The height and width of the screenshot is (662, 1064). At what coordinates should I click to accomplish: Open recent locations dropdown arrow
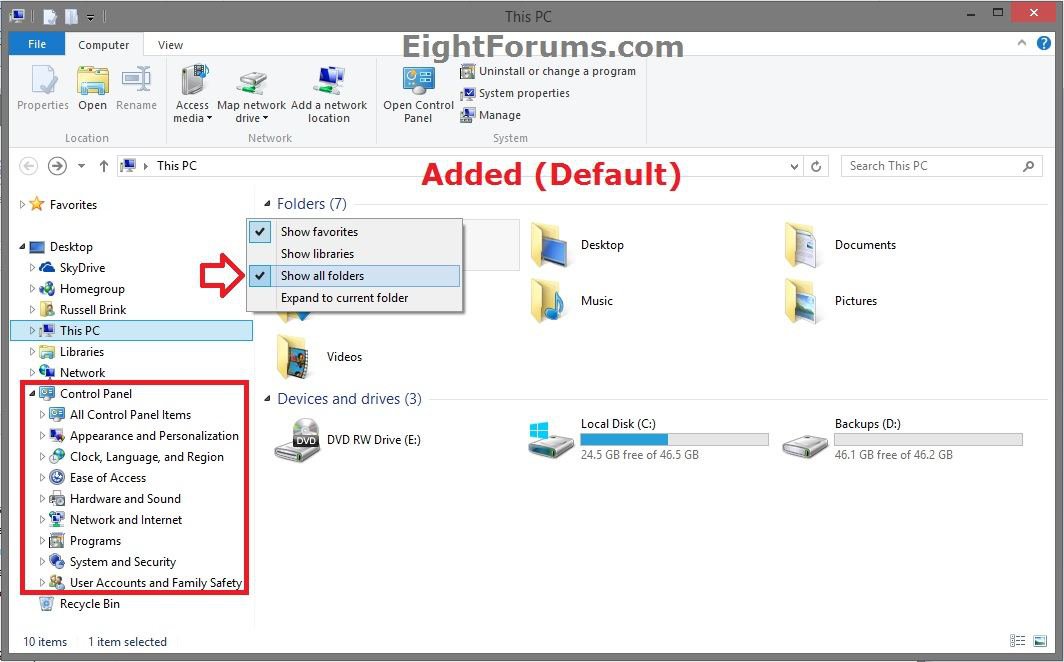point(81,166)
